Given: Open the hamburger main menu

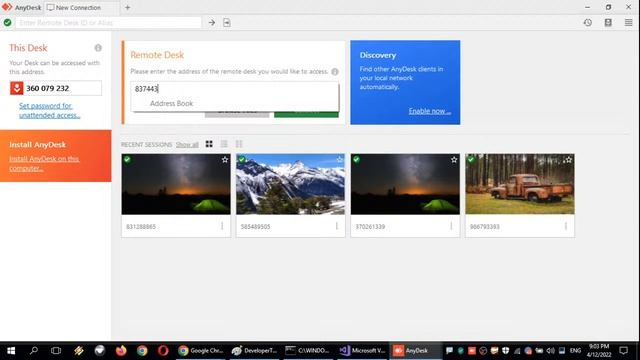Looking at the screenshot, I should click(629, 22).
